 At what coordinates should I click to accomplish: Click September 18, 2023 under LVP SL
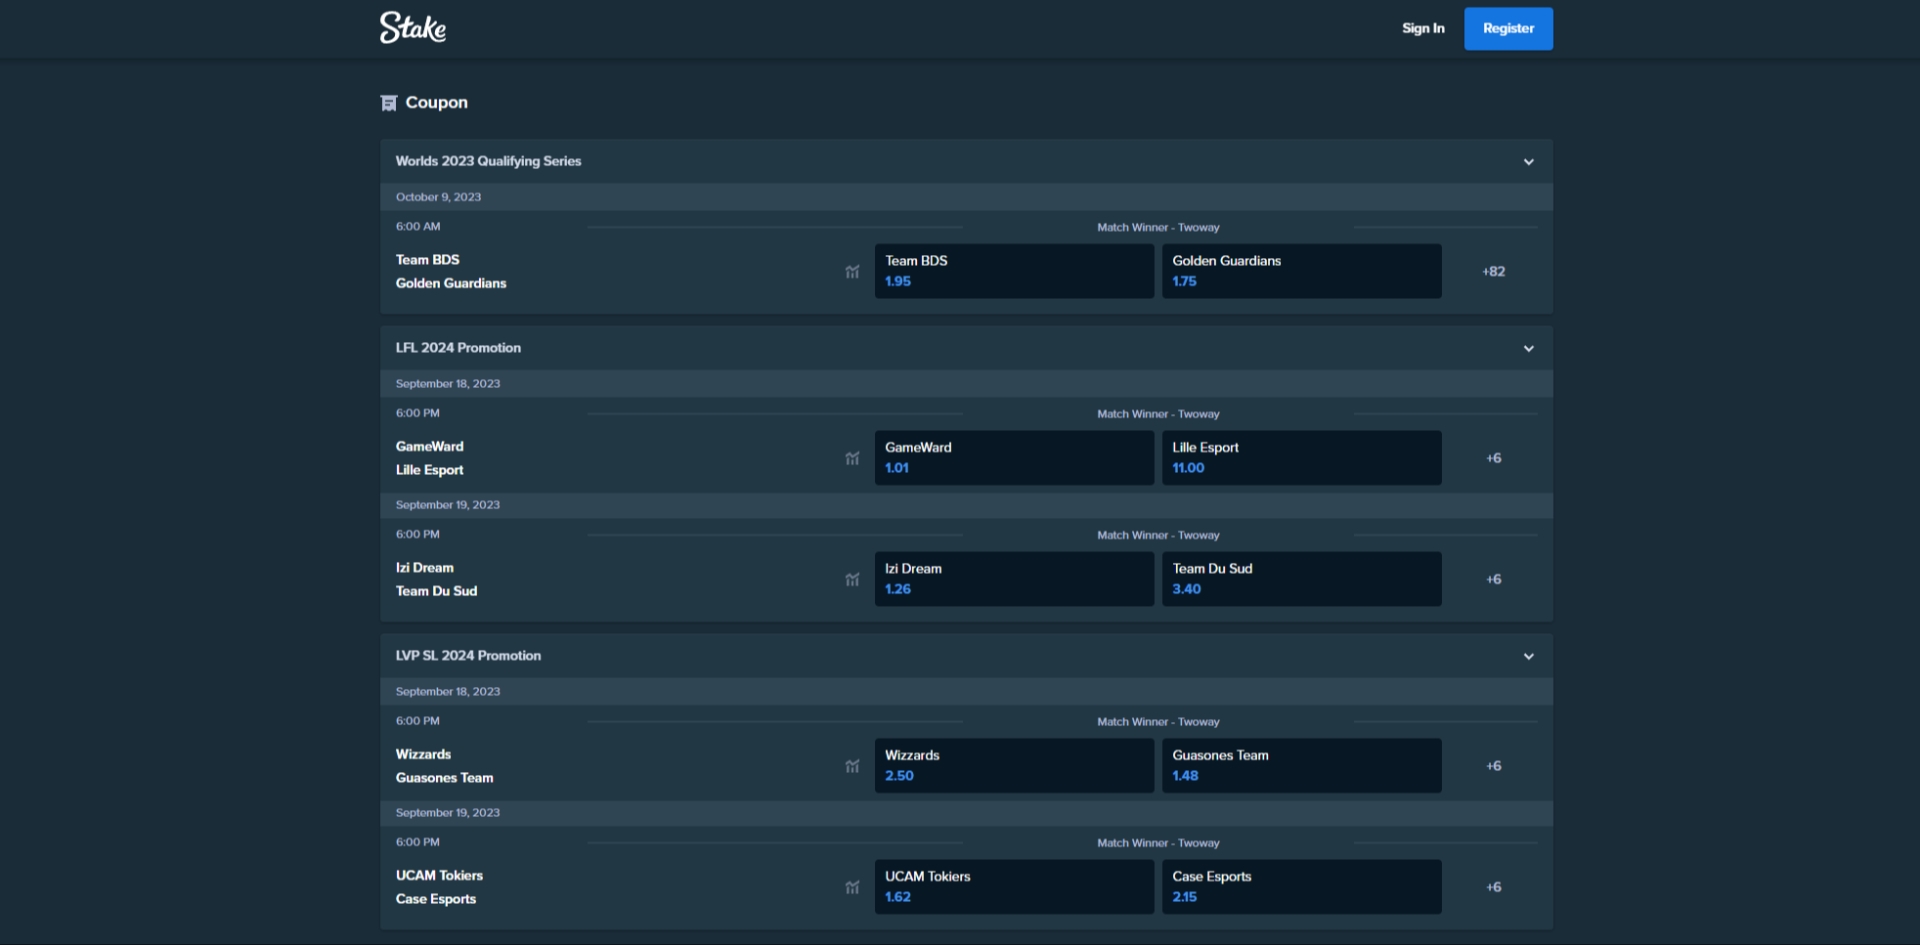tap(966, 692)
